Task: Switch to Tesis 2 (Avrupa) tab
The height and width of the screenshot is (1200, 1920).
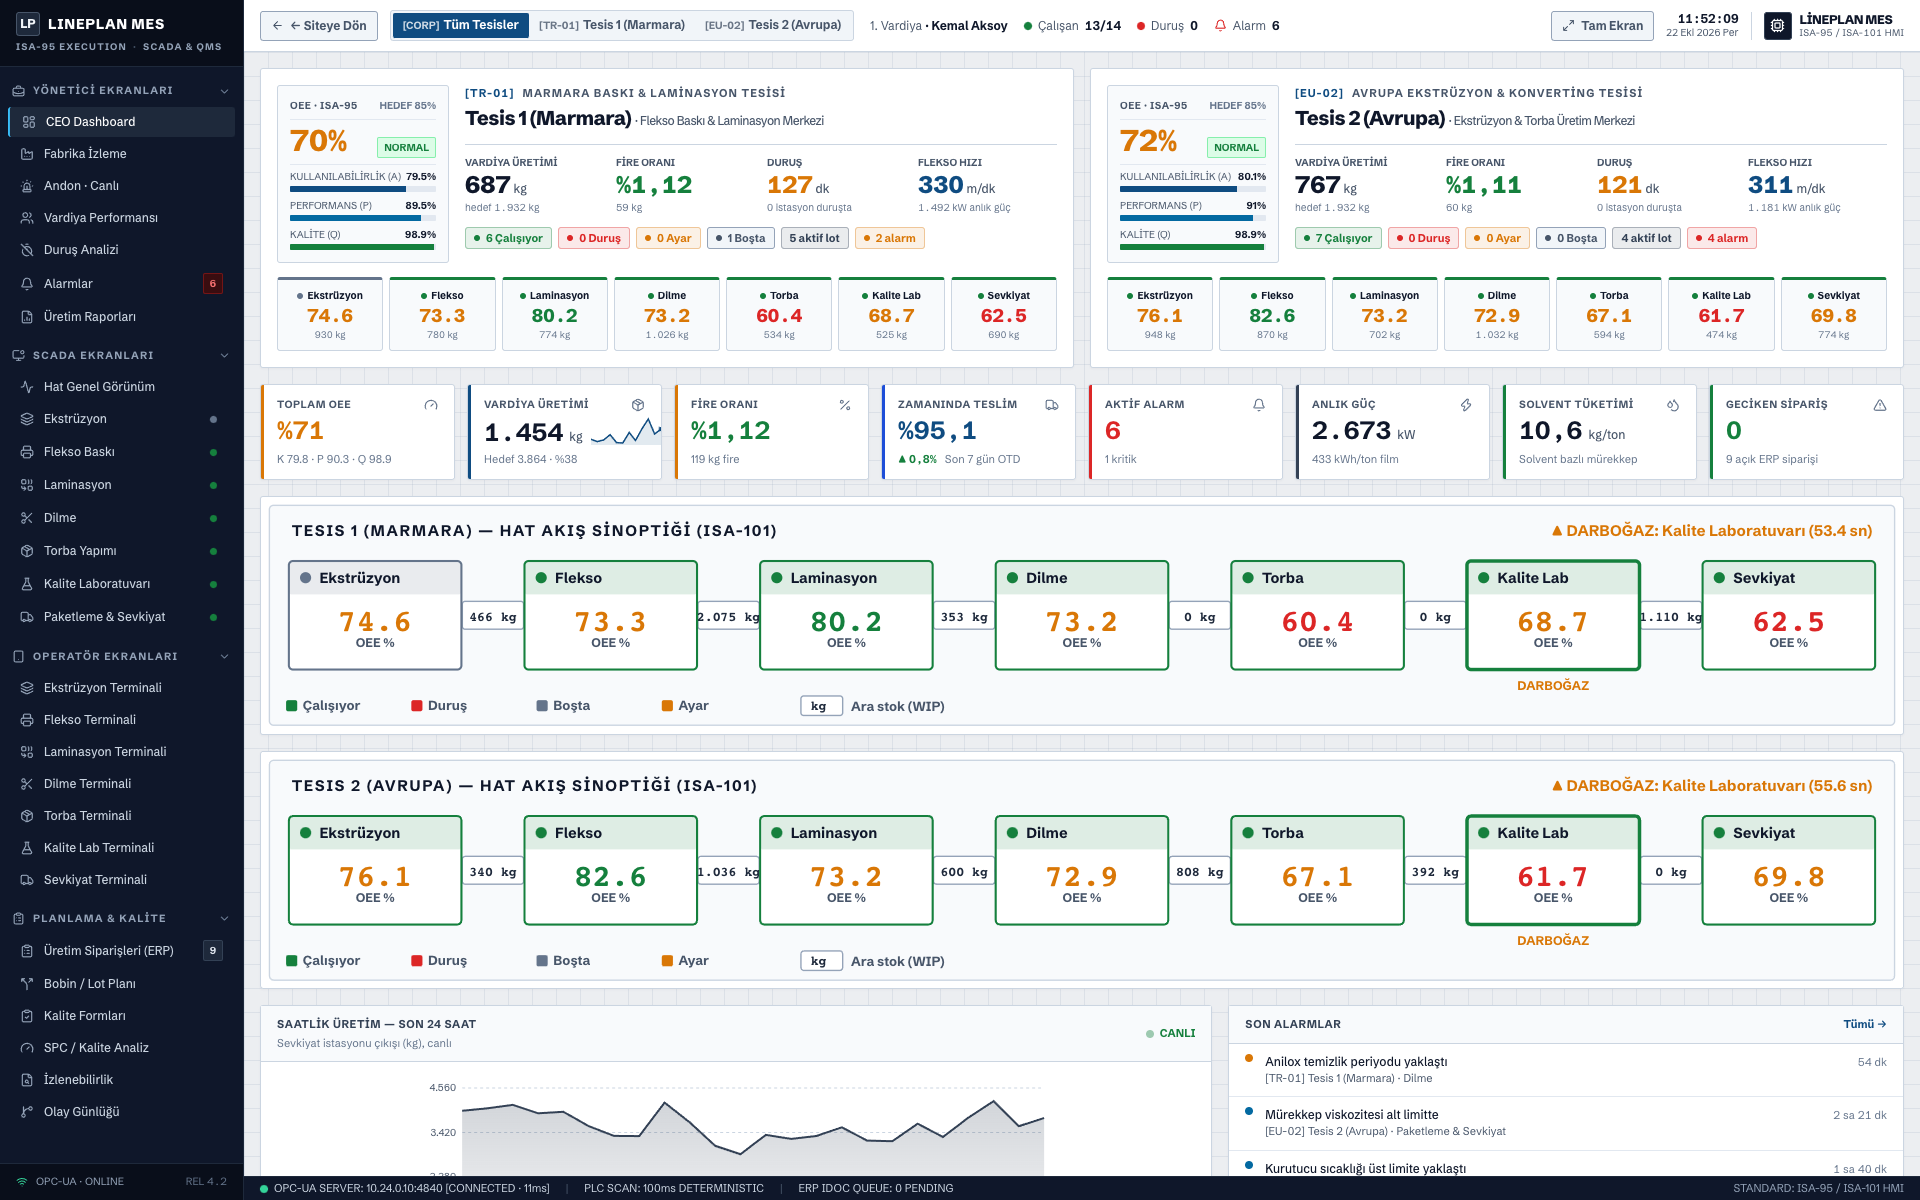Action: point(773,25)
